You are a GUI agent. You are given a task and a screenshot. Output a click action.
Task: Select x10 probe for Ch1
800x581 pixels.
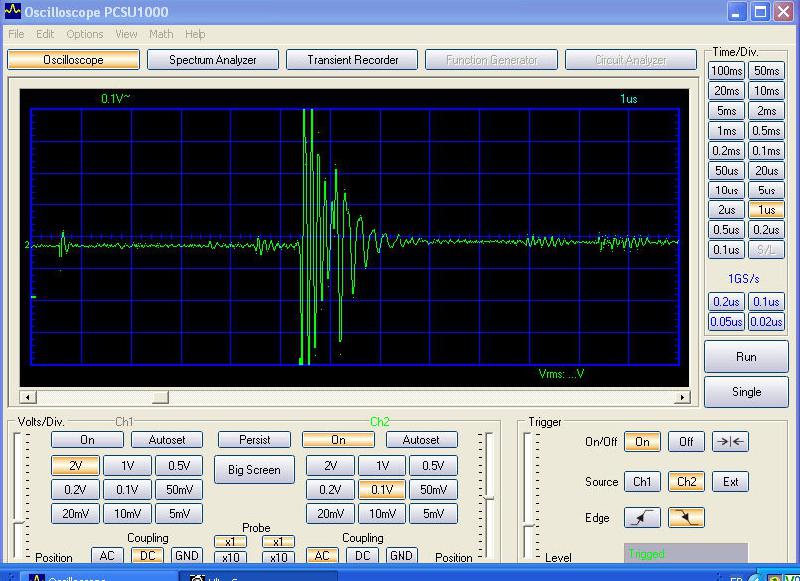230,558
